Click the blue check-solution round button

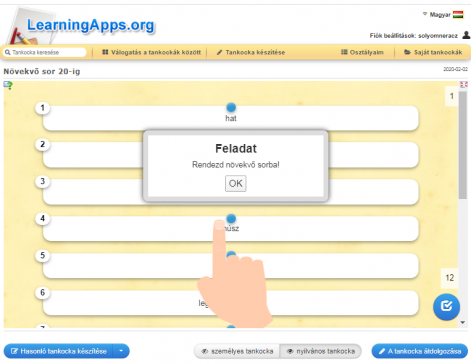446,307
